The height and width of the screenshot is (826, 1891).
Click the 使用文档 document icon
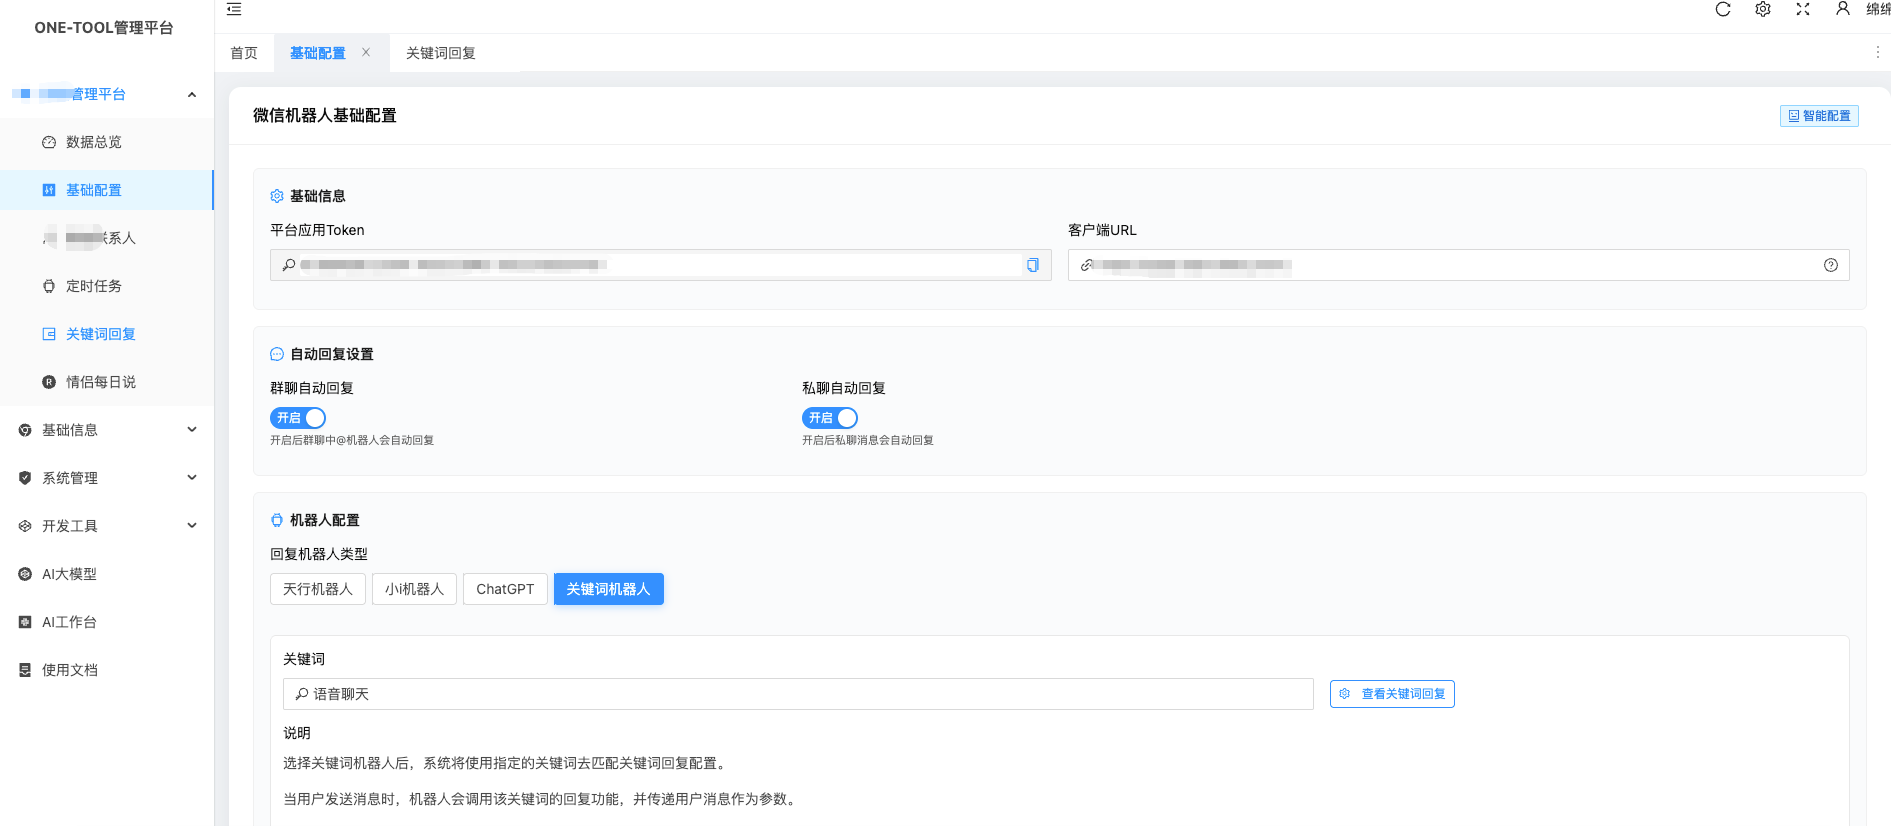(25, 670)
